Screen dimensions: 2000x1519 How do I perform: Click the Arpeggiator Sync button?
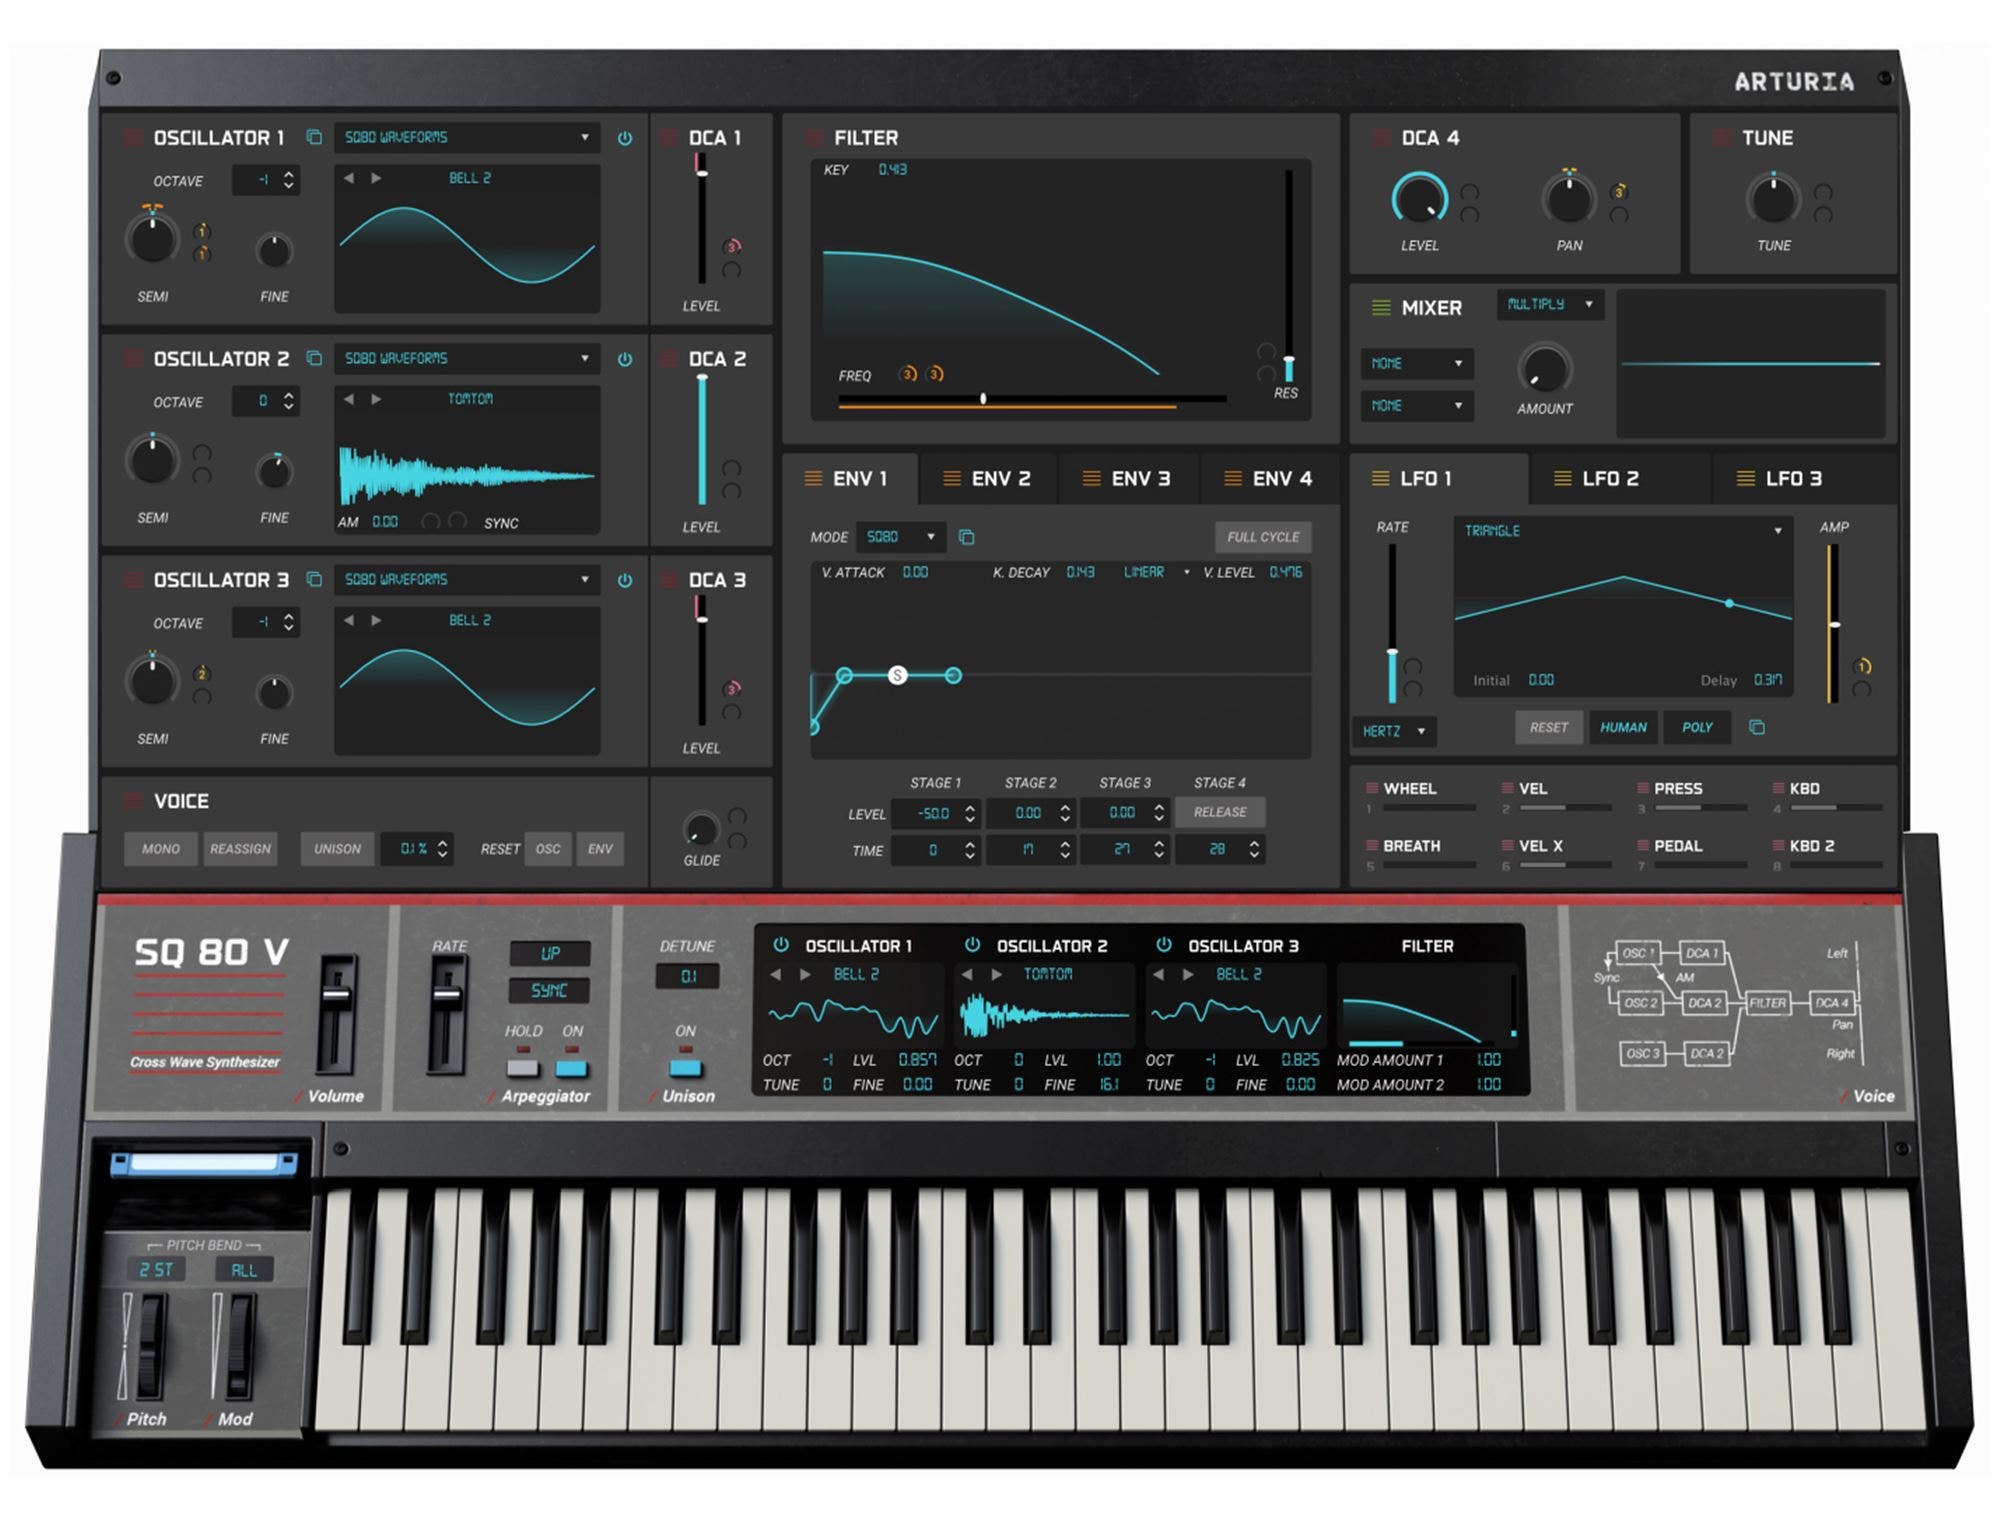[x=550, y=990]
